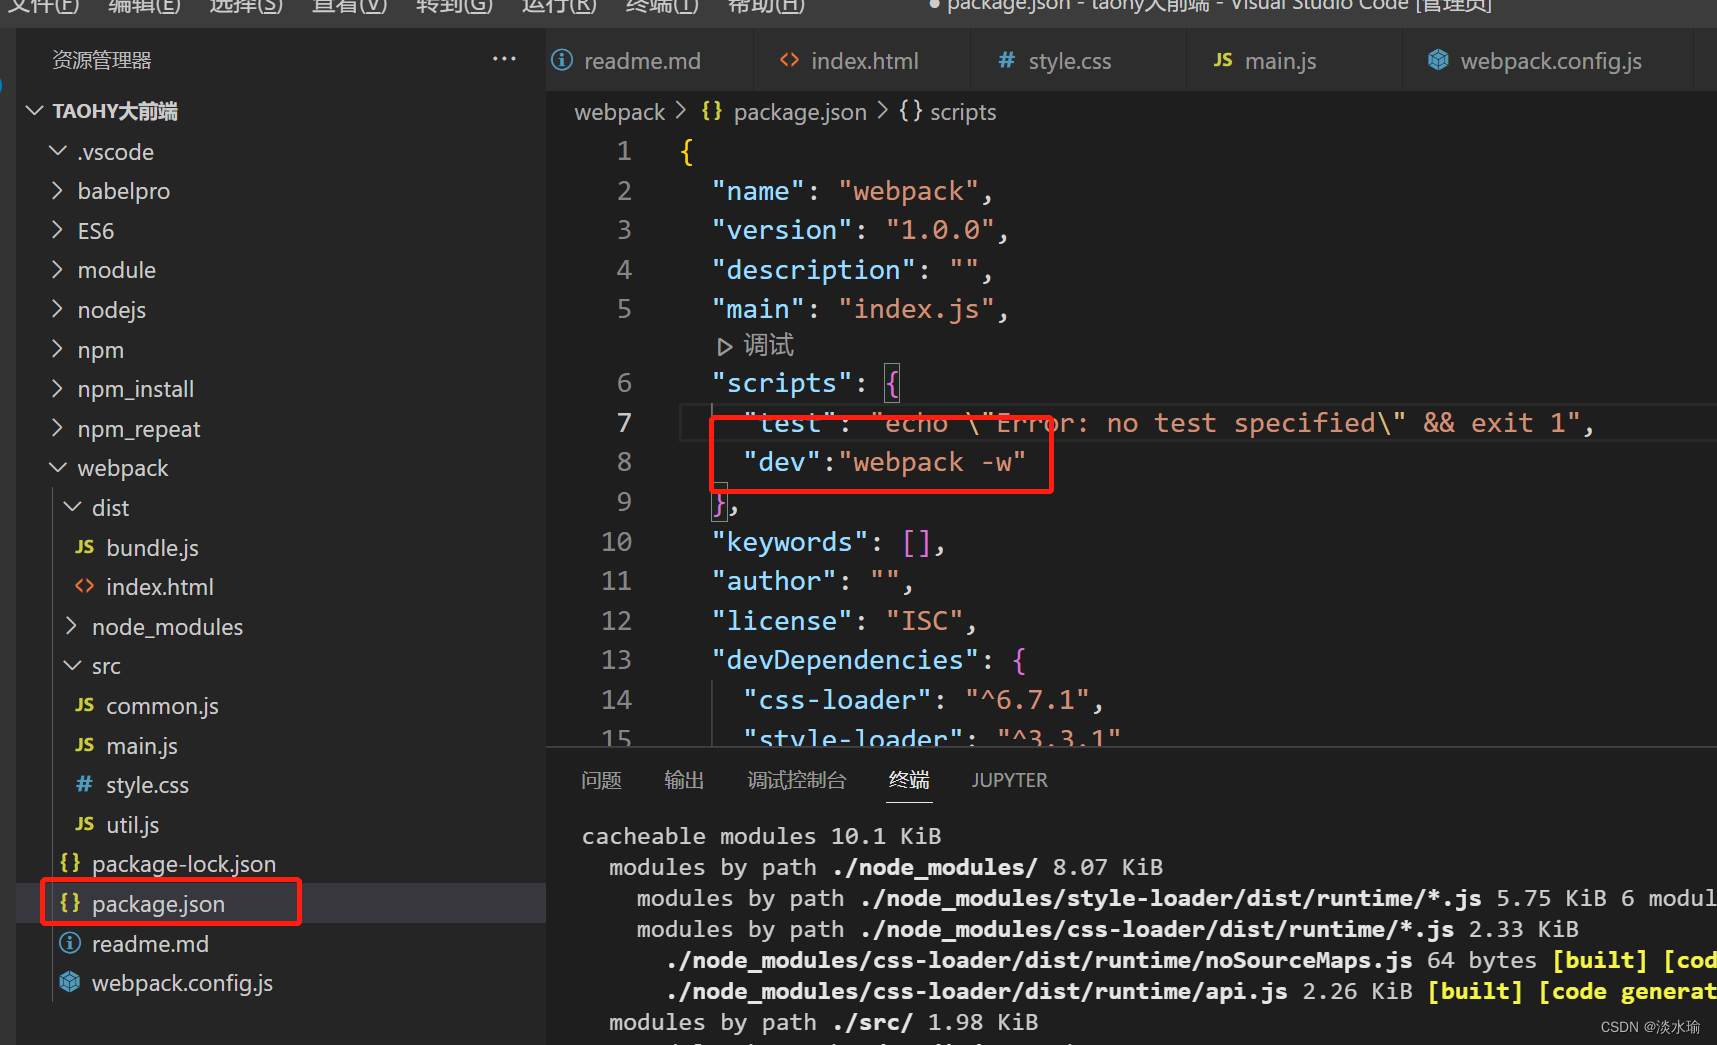
Task: Click JS icon beside bundle.js
Action: coord(85,547)
